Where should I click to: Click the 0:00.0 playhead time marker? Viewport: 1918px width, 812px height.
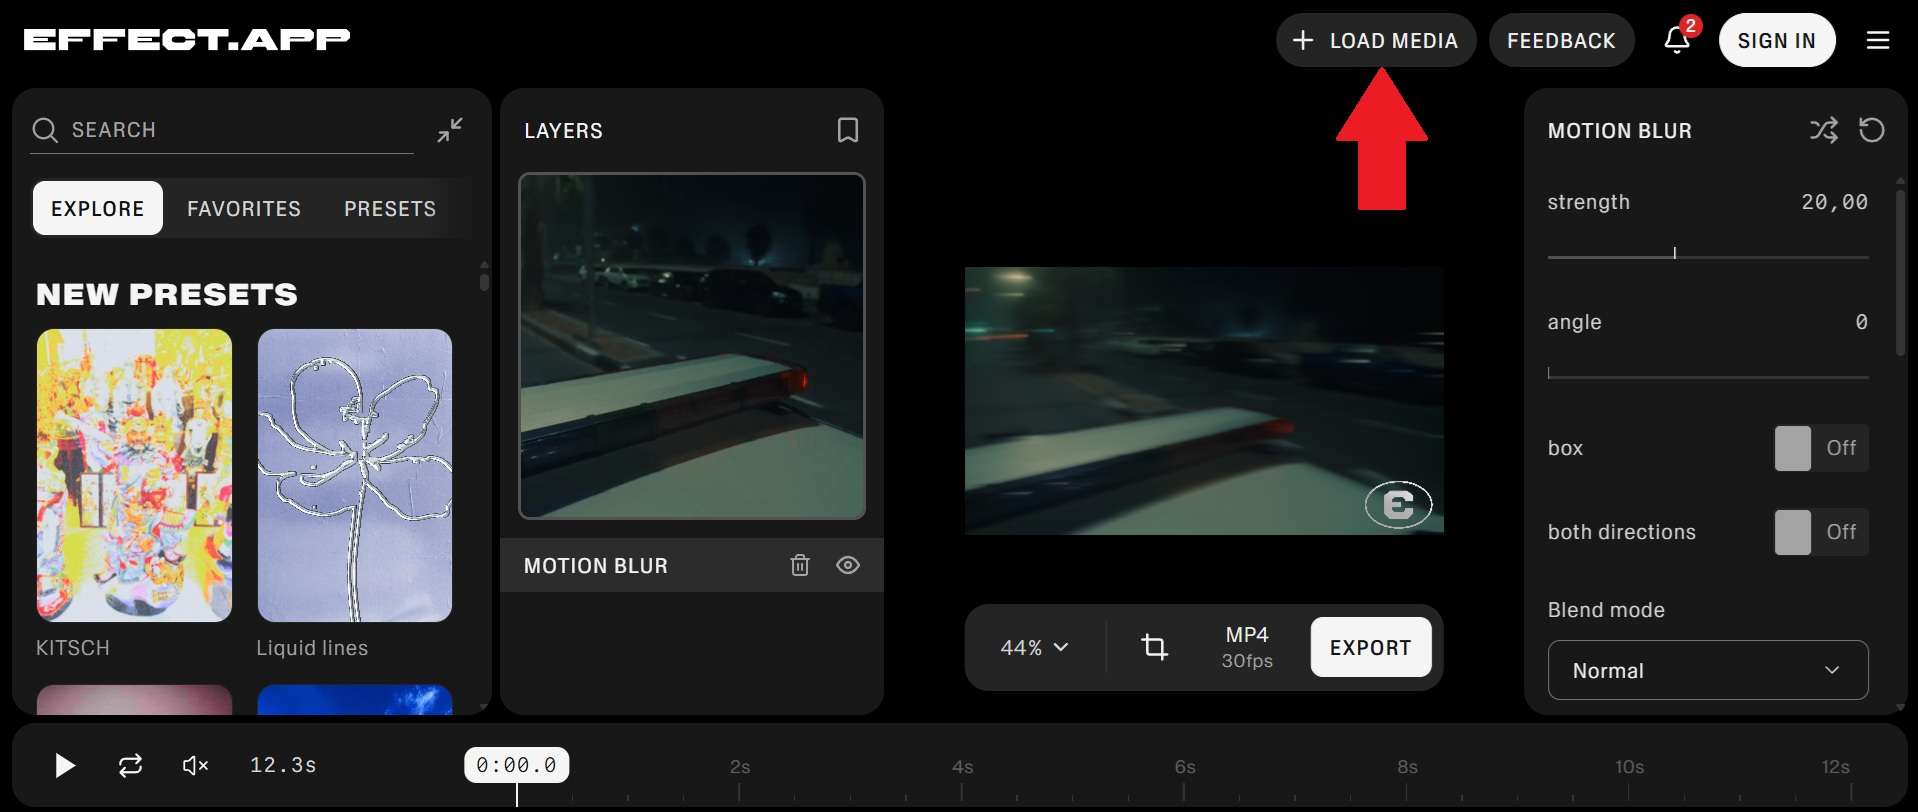click(517, 765)
